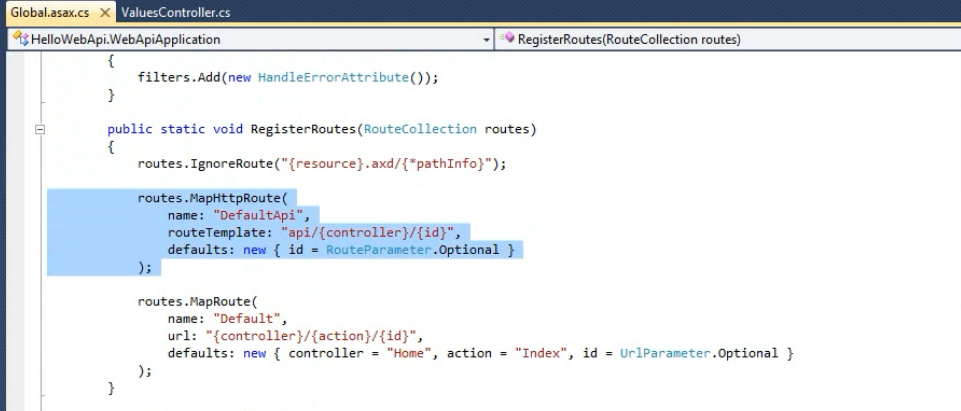Click the "DefaultApi" string
The height and width of the screenshot is (411, 961).
pyautogui.click(x=258, y=215)
